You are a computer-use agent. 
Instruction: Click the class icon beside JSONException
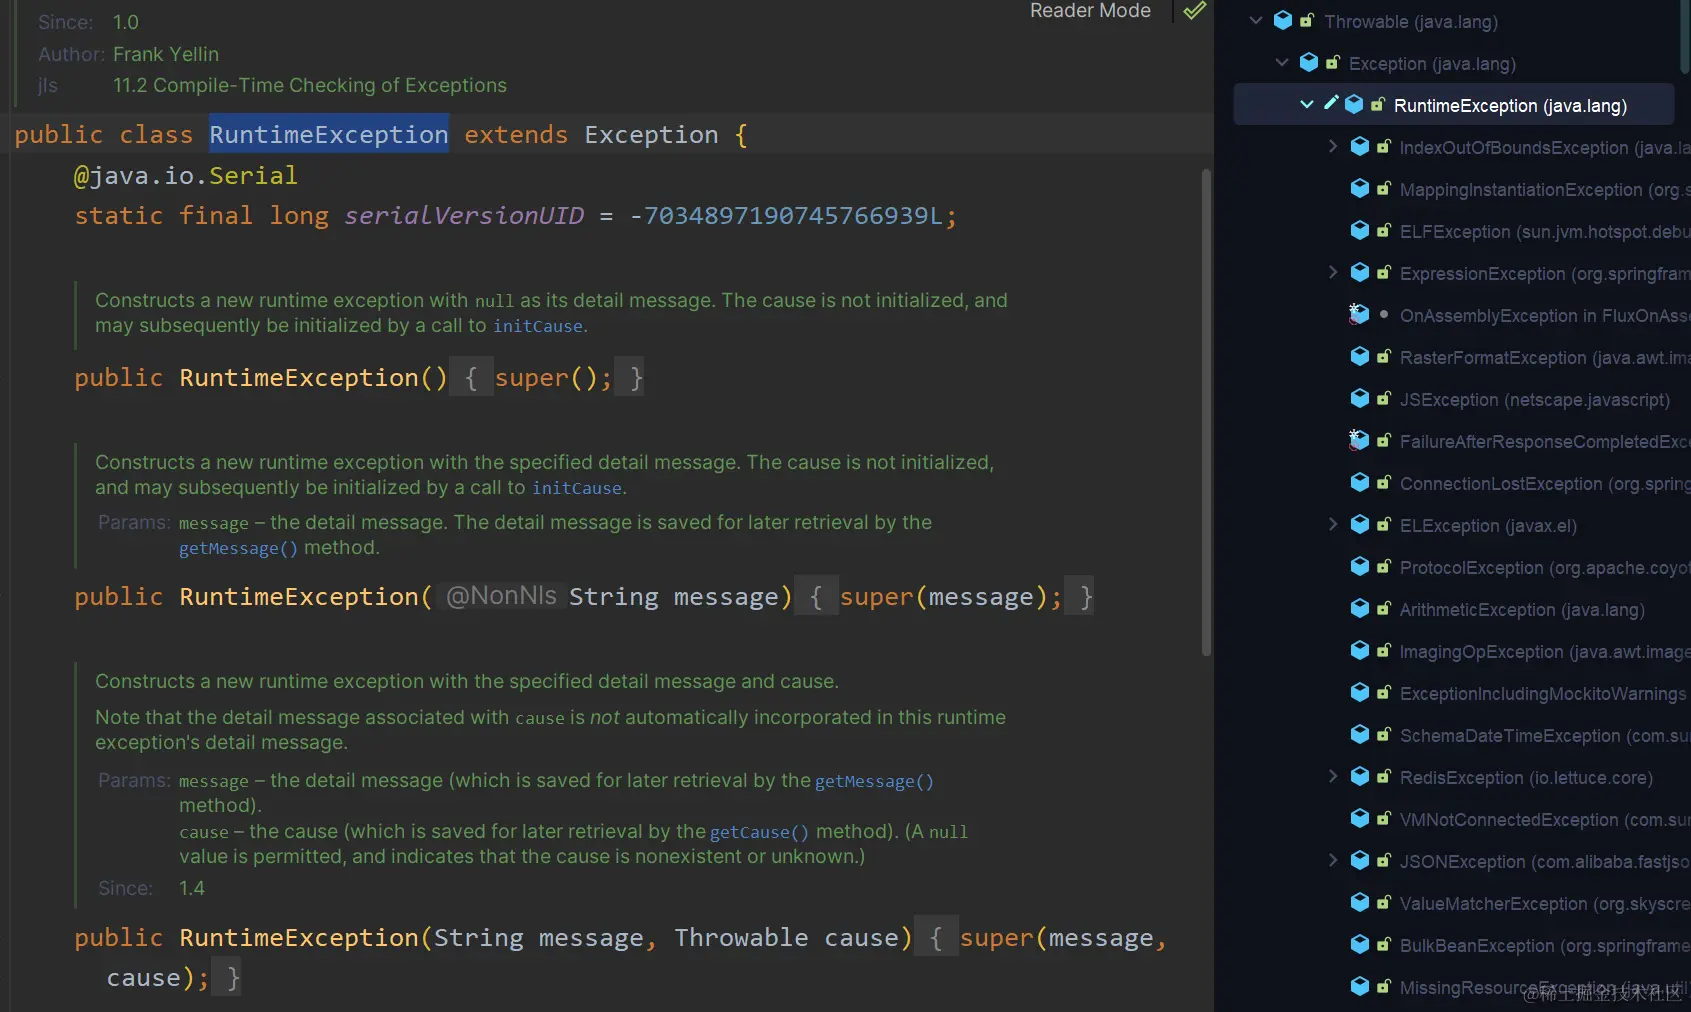pyautogui.click(x=1359, y=860)
